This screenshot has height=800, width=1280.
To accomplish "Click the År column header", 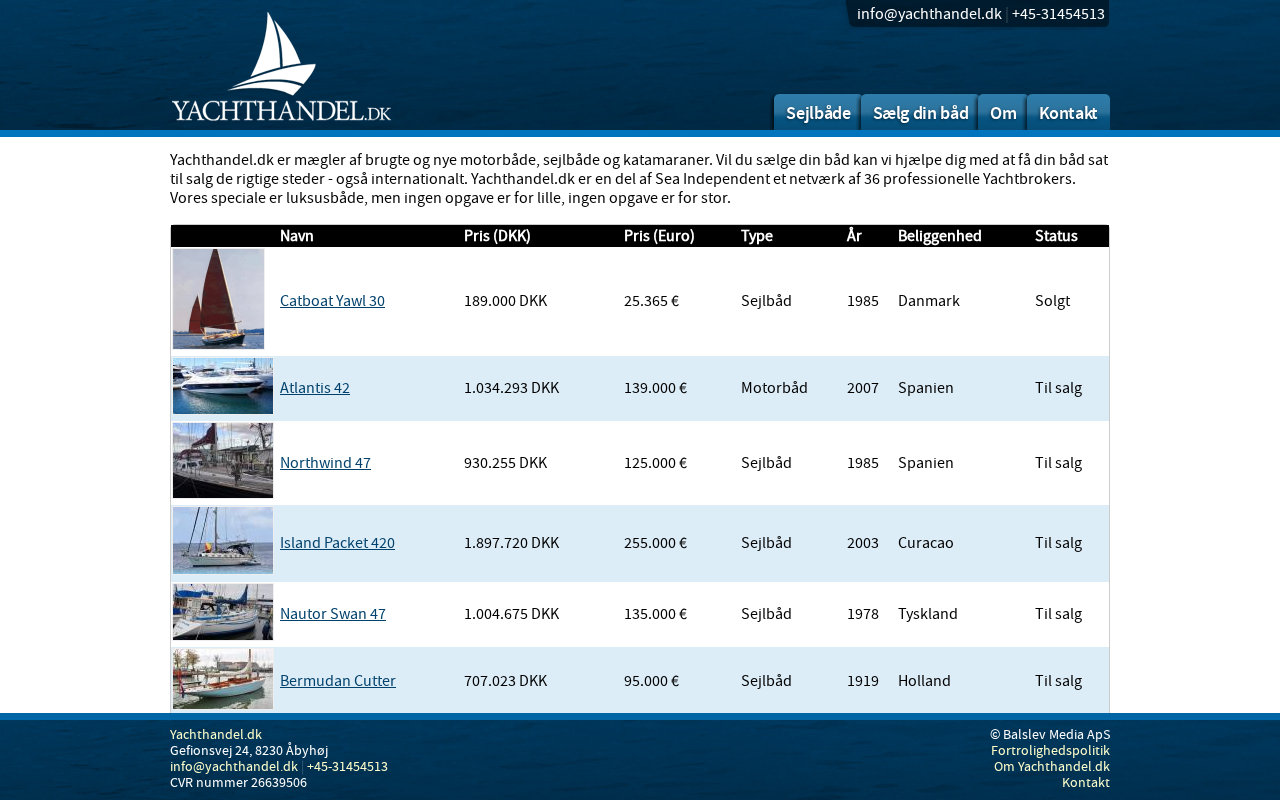I will click(x=854, y=236).
